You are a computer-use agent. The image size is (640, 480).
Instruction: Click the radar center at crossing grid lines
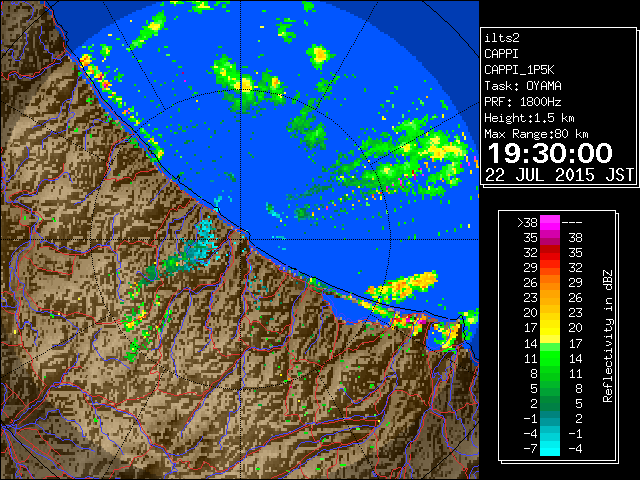241,239
